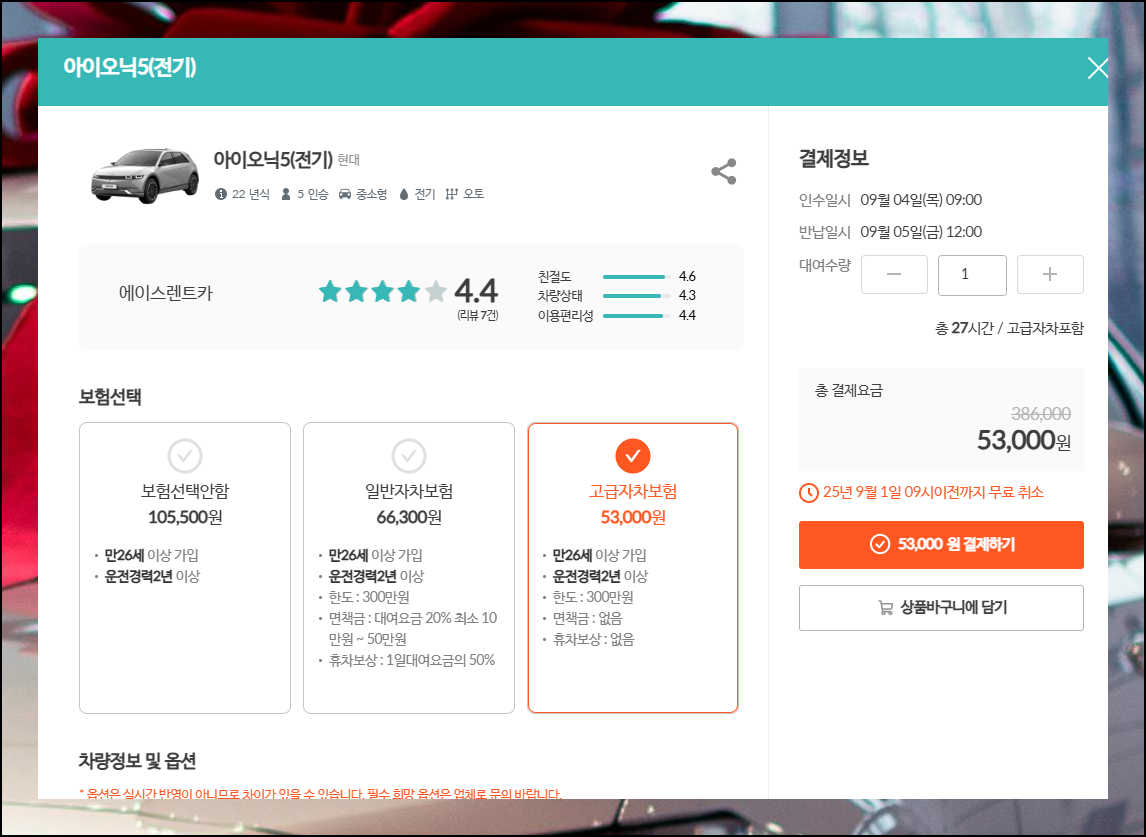Click the 총 결제요금 label

coord(849,390)
